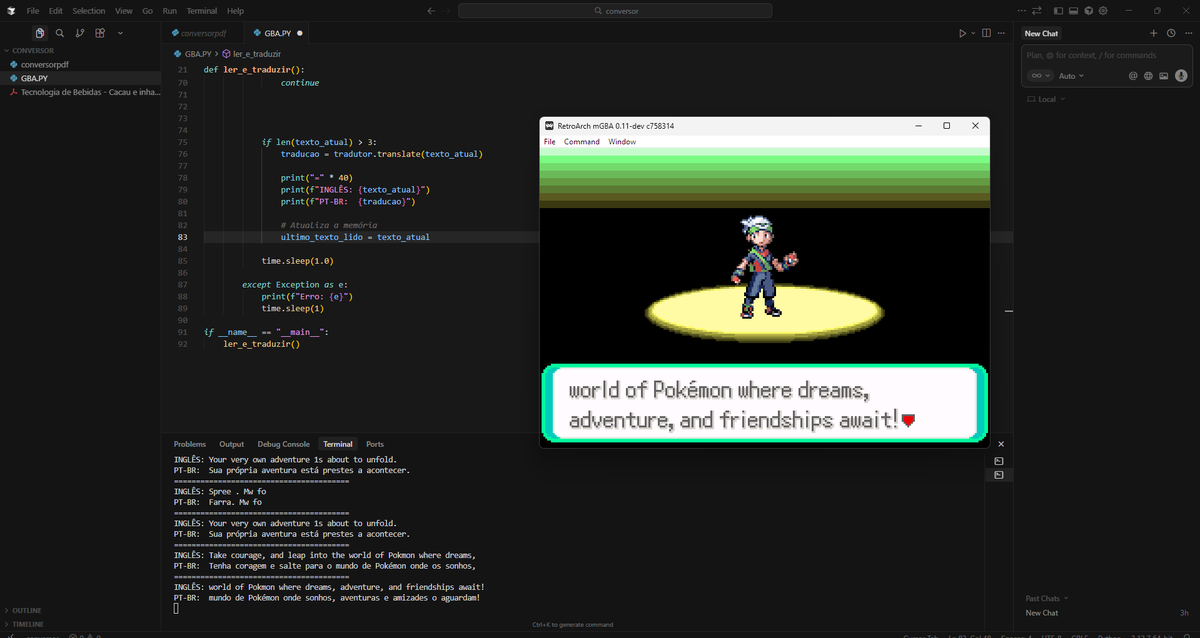Select the New Chat tab
Viewport: 1200px width, 638px height.
coord(1041,33)
